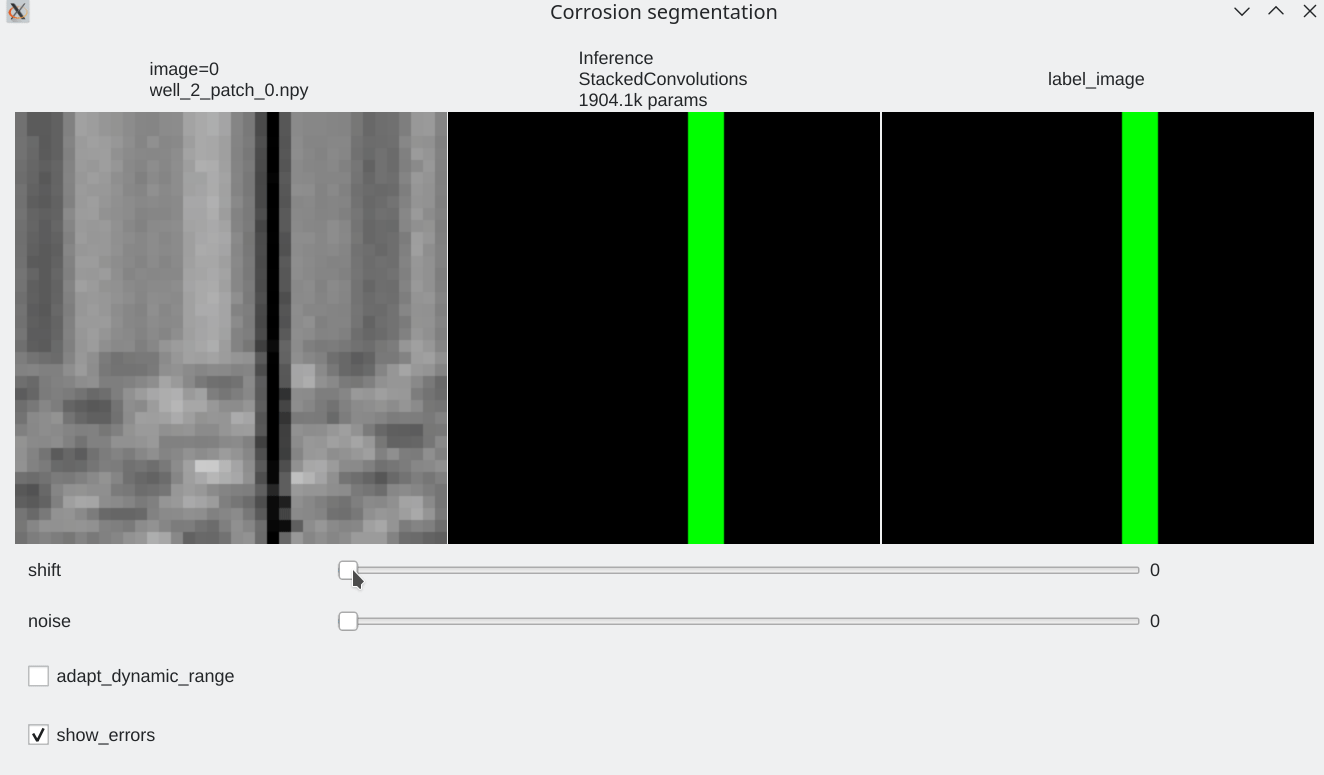
Task: Click the noise slider handle
Action: coord(348,621)
